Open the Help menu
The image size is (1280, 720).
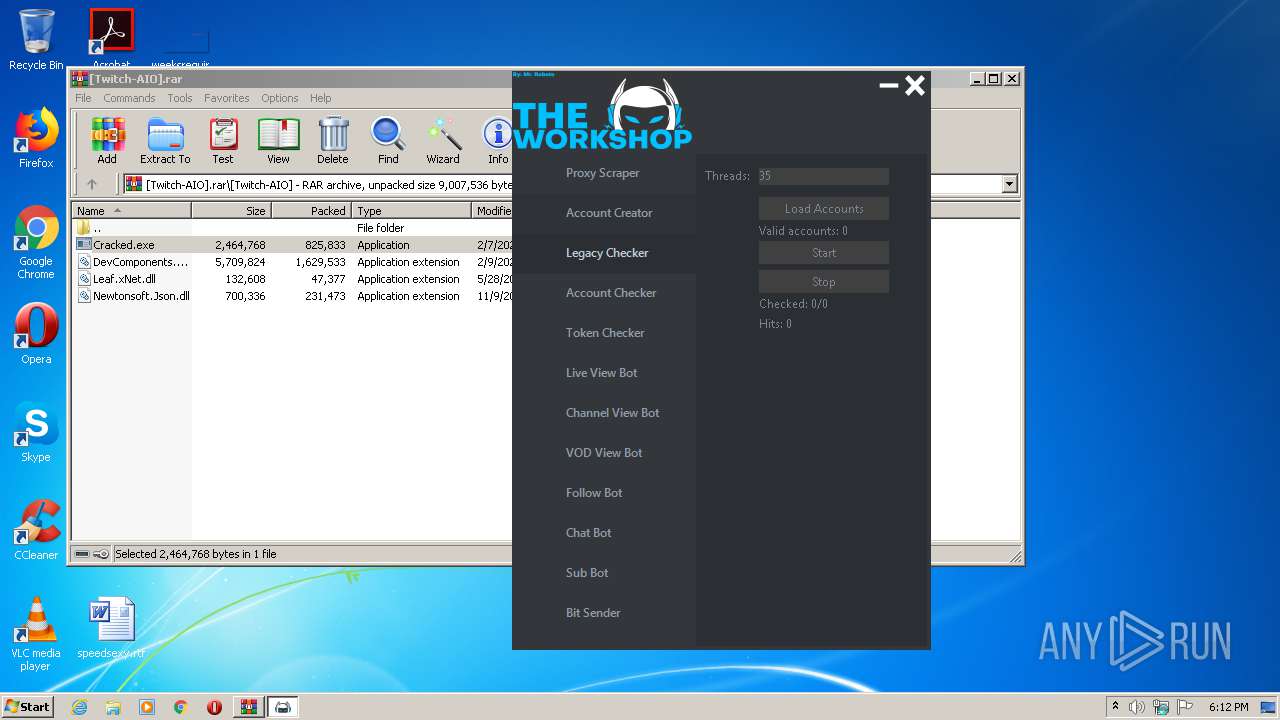point(321,98)
